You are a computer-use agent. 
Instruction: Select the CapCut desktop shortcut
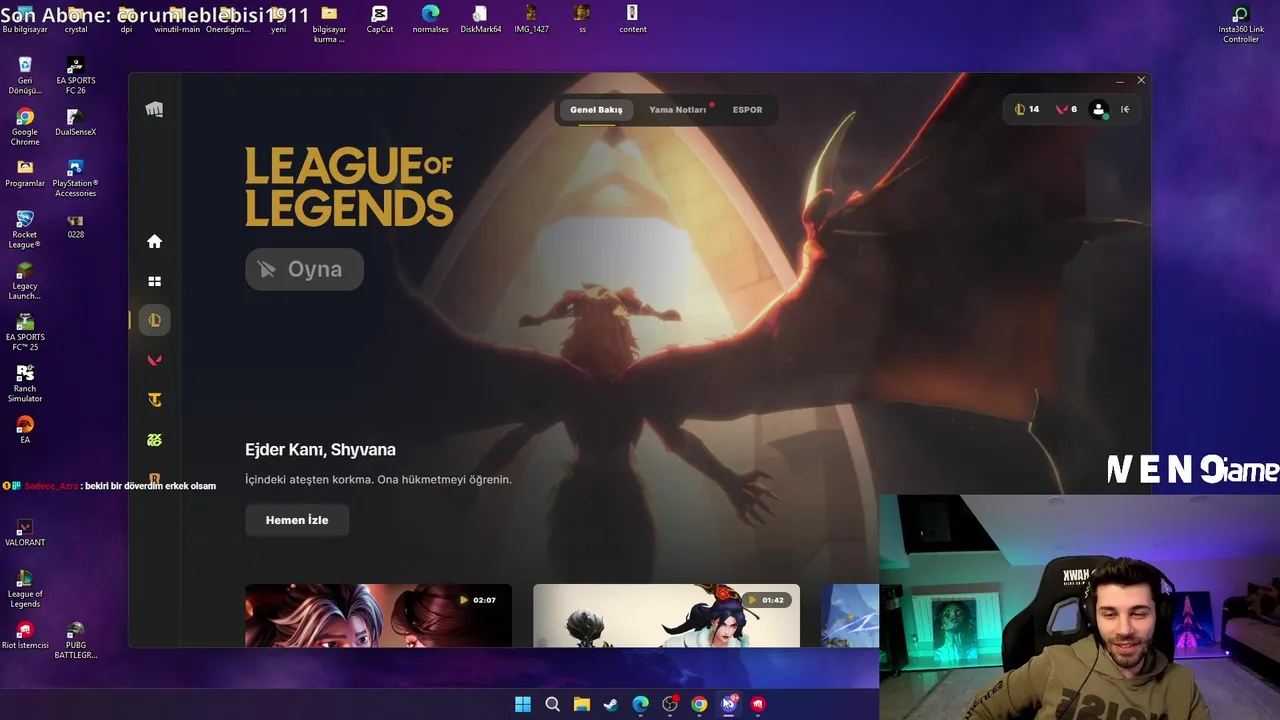(379, 19)
